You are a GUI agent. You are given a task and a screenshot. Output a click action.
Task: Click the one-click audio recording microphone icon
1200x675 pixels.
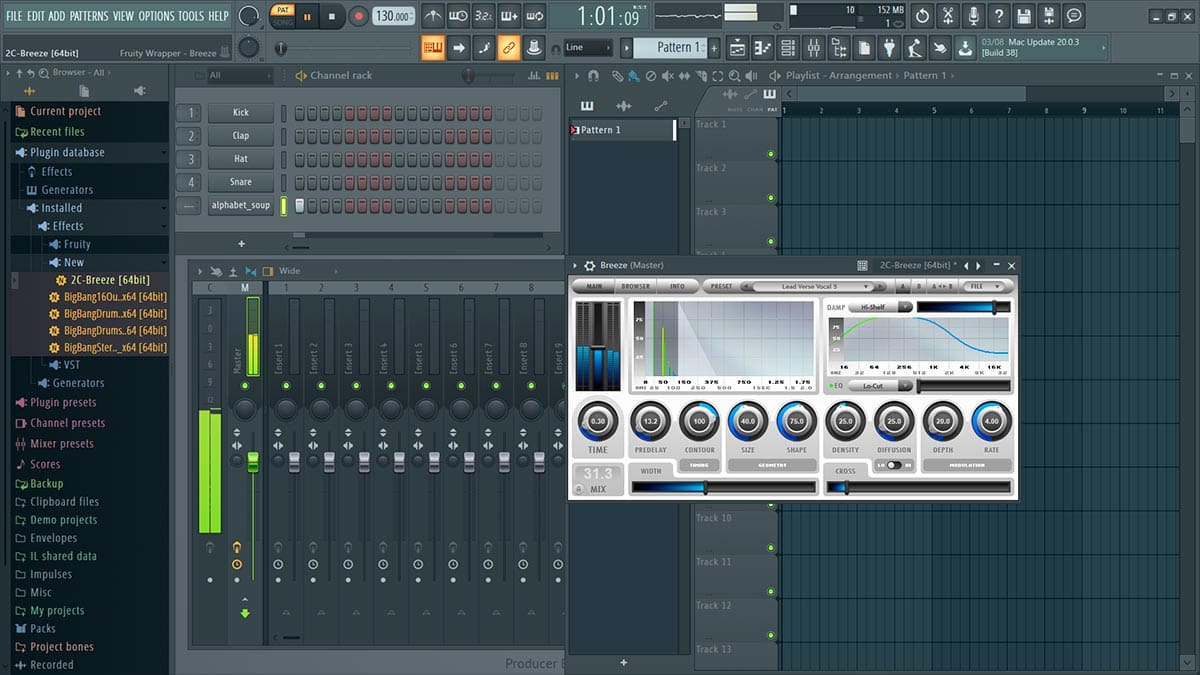click(972, 16)
